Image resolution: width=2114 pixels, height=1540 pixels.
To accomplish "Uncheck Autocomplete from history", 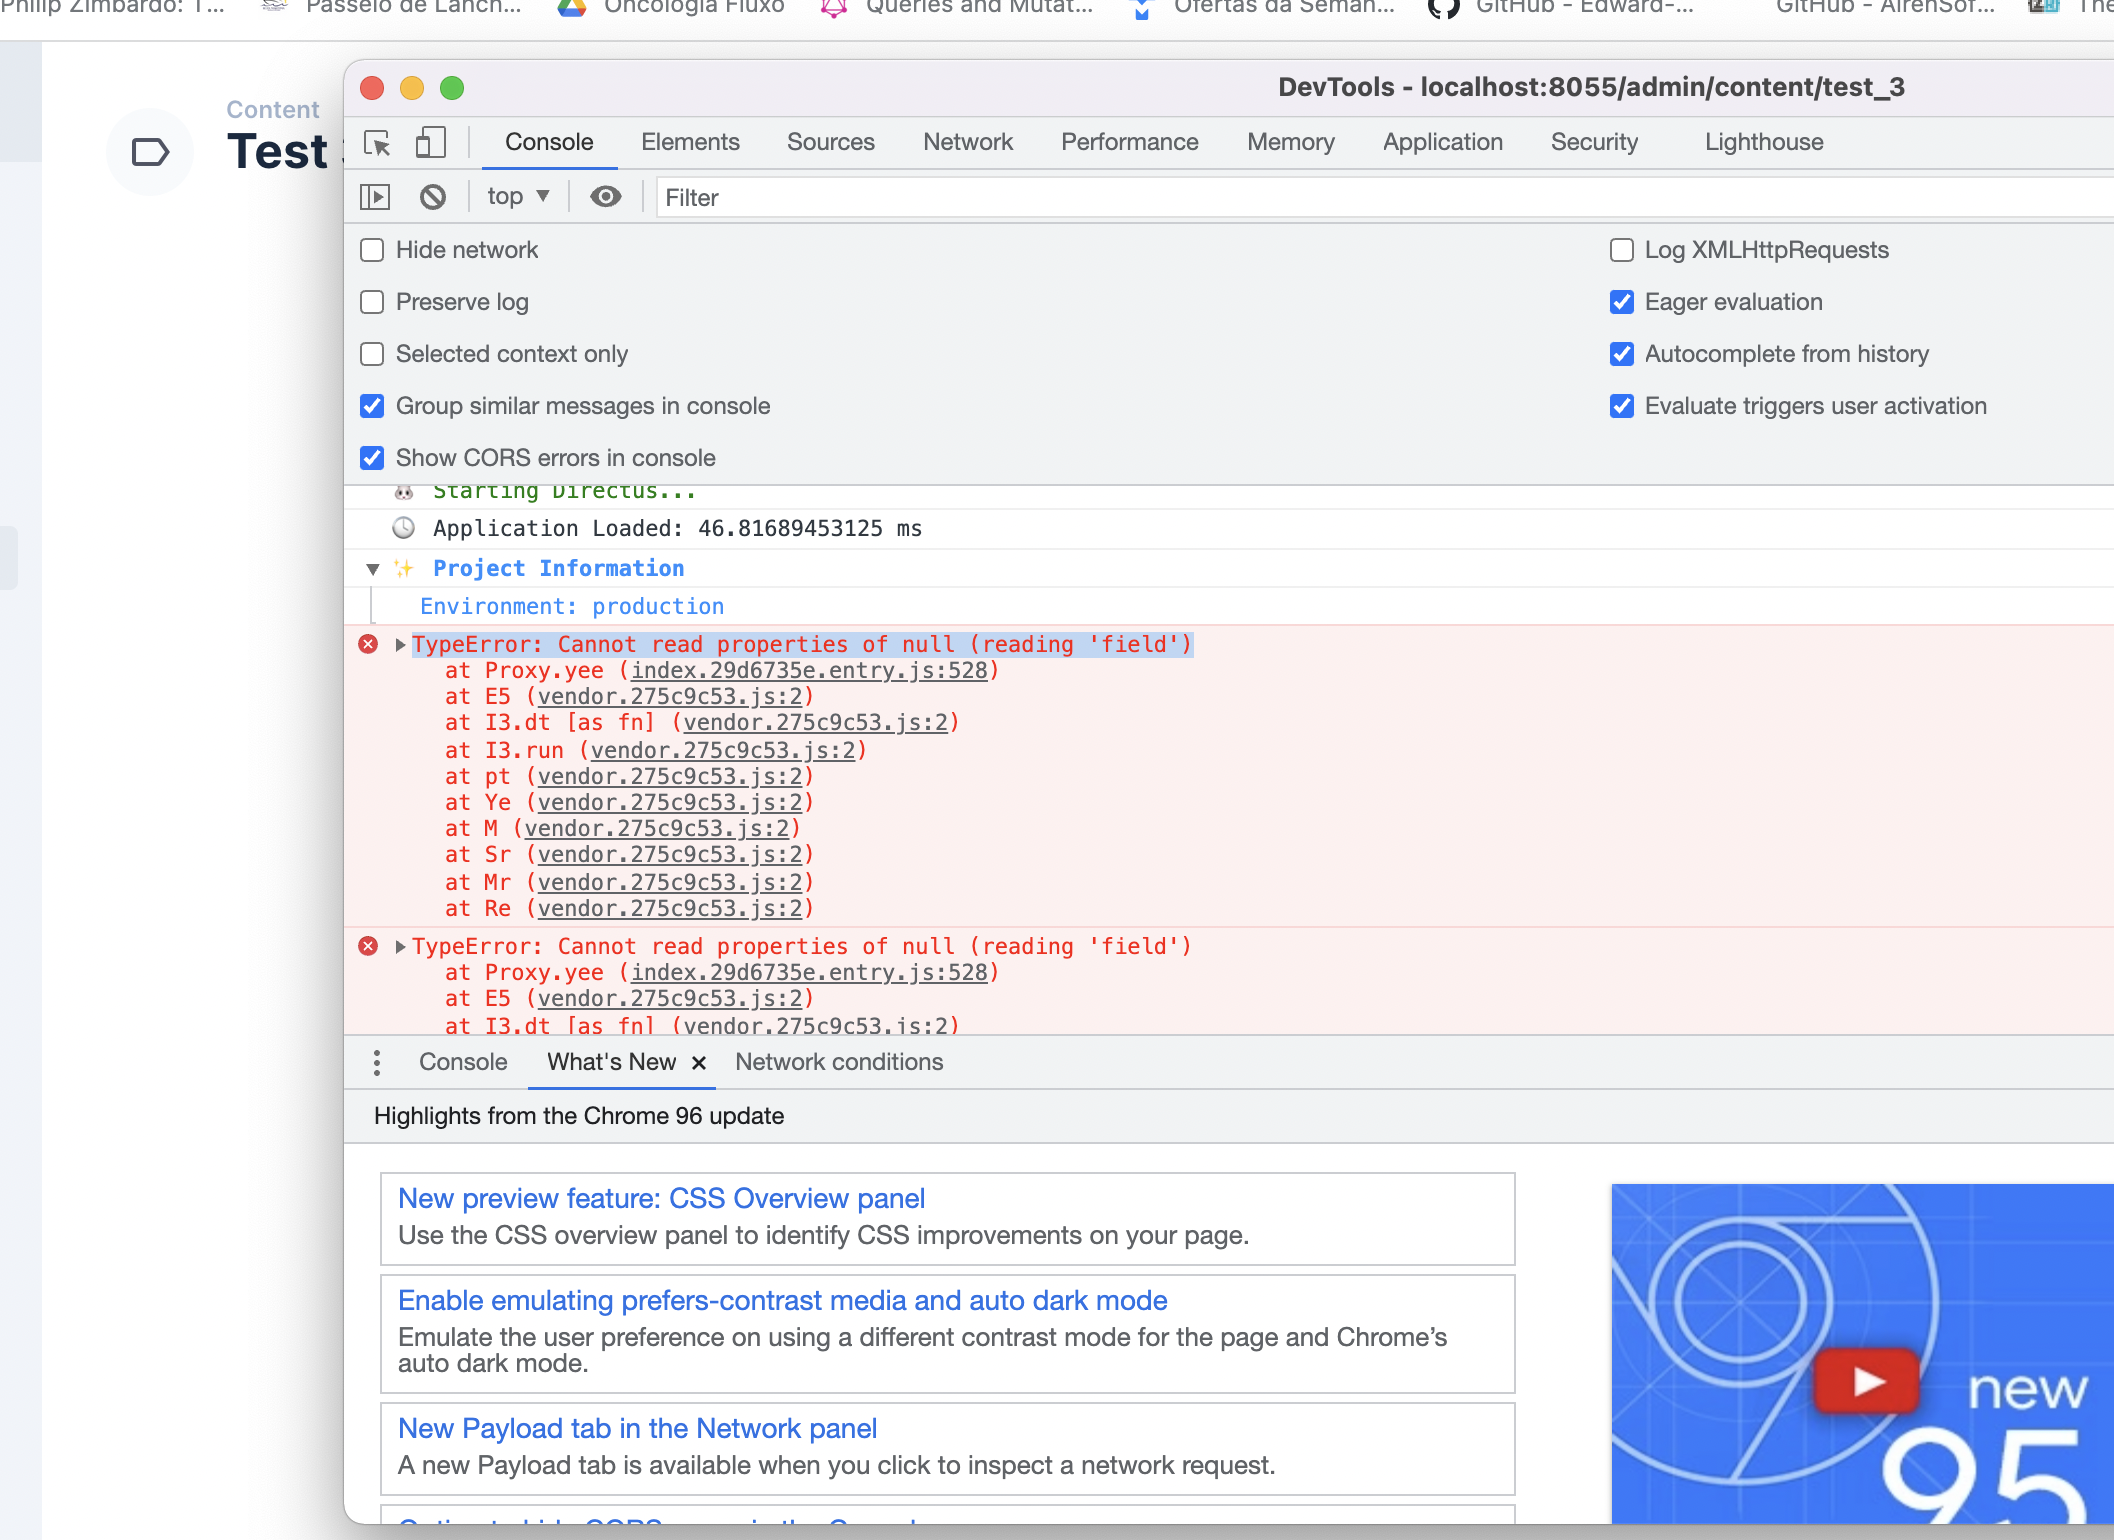I will click(1622, 354).
